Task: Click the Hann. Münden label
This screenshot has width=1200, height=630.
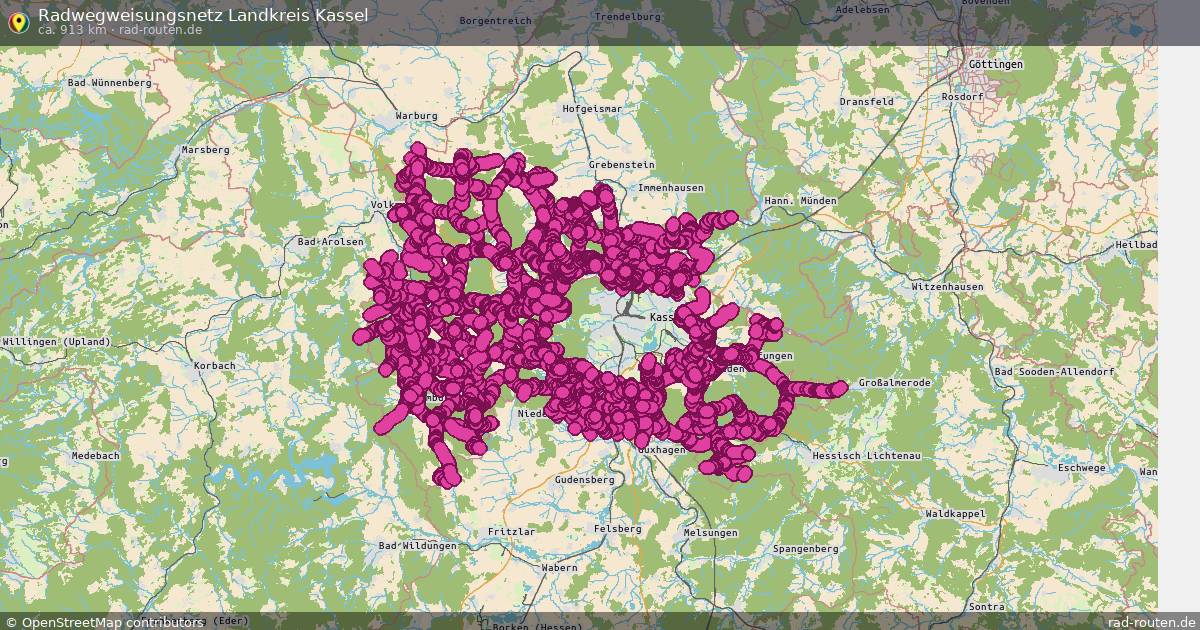Action: [x=800, y=200]
